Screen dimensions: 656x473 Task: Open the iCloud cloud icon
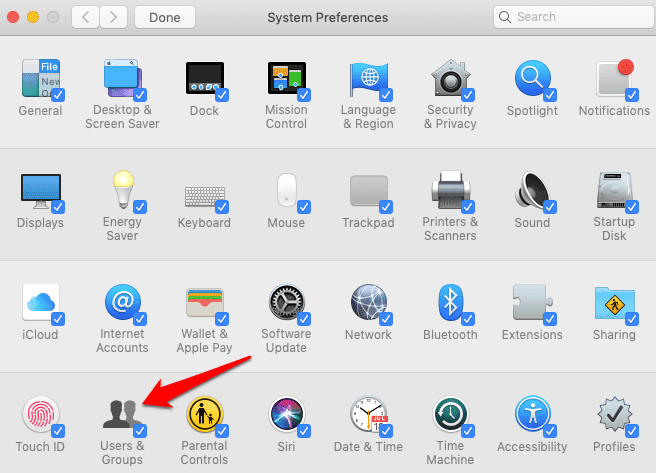pos(41,302)
